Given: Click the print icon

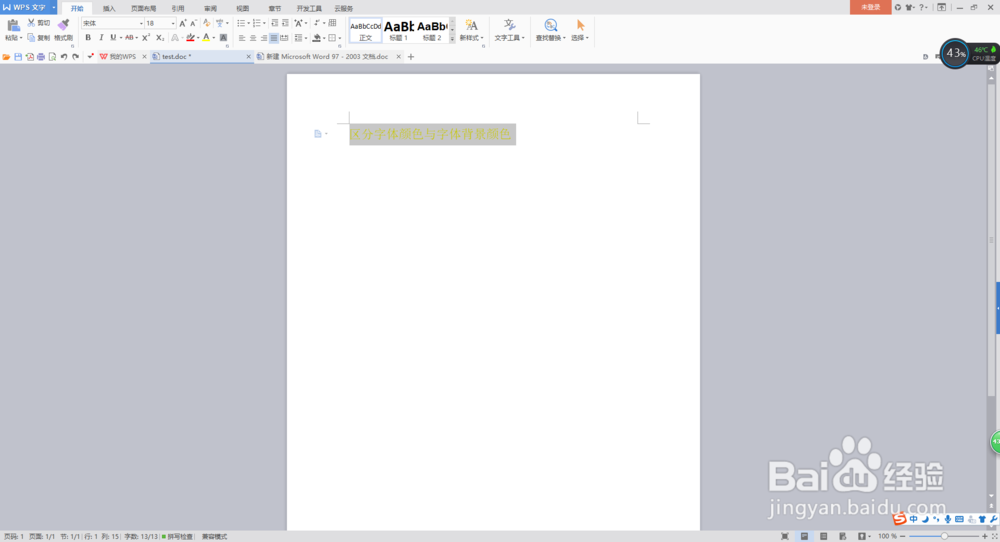Looking at the screenshot, I should [41, 57].
